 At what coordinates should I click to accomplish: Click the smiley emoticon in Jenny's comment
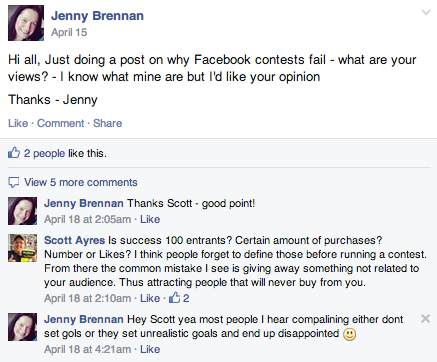click(349, 334)
